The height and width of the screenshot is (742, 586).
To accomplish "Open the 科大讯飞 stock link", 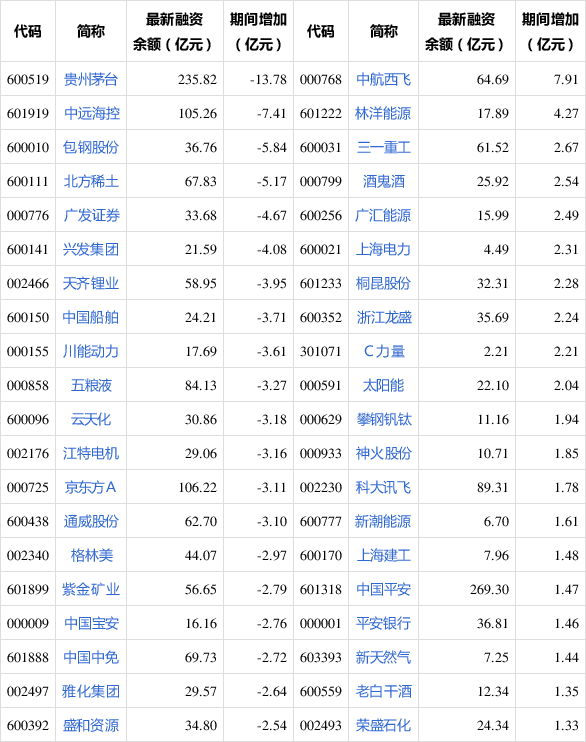I will (x=383, y=487).
